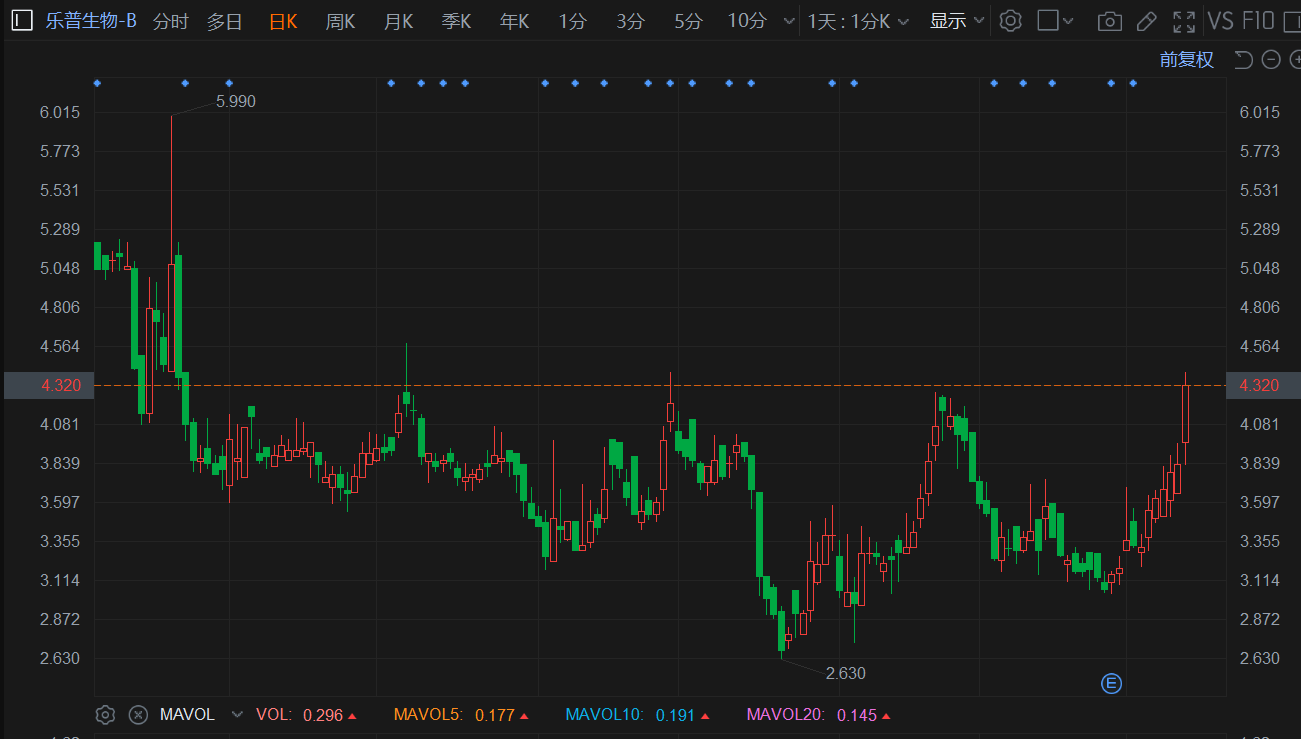
Task: Click the 3.114 tick on left axis
Action: [x=60, y=580]
